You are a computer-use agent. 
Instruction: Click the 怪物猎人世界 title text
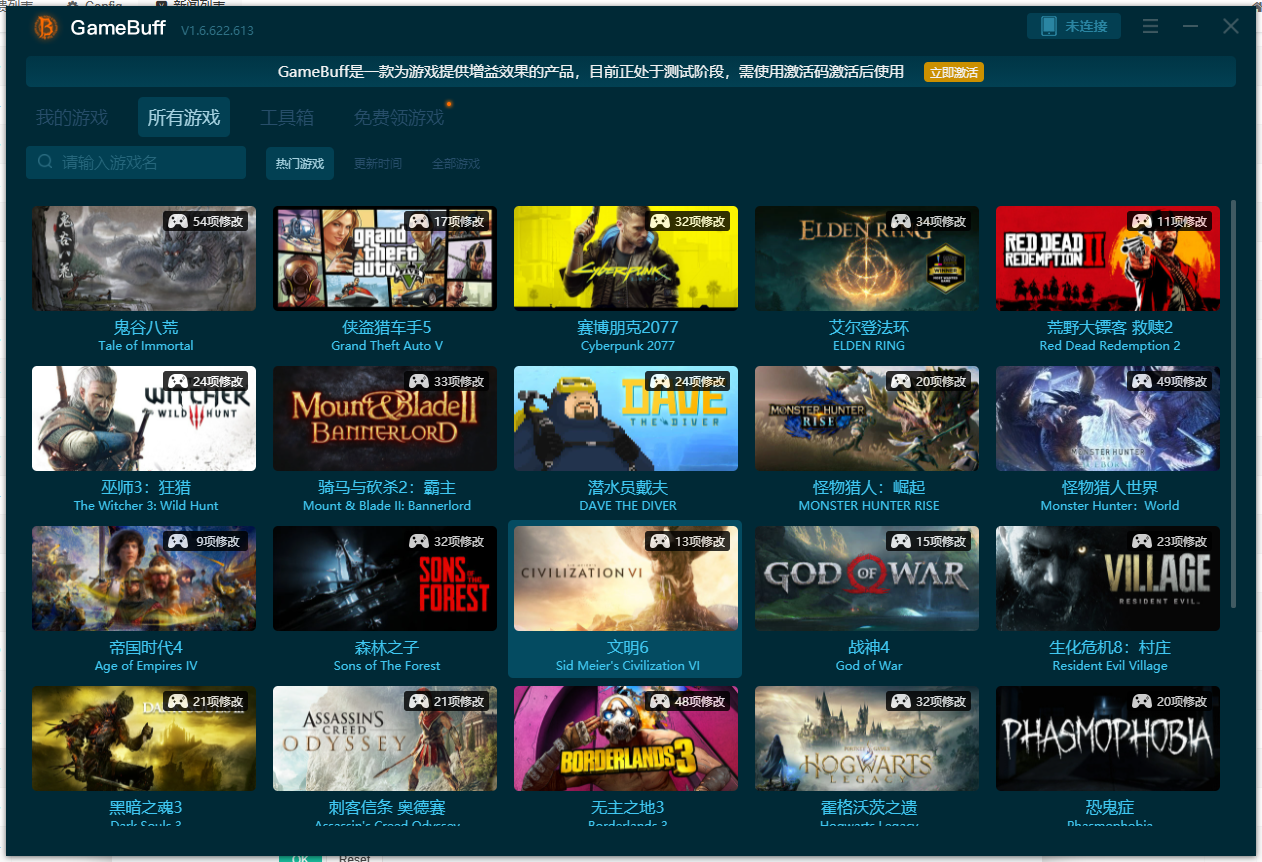coord(1110,488)
